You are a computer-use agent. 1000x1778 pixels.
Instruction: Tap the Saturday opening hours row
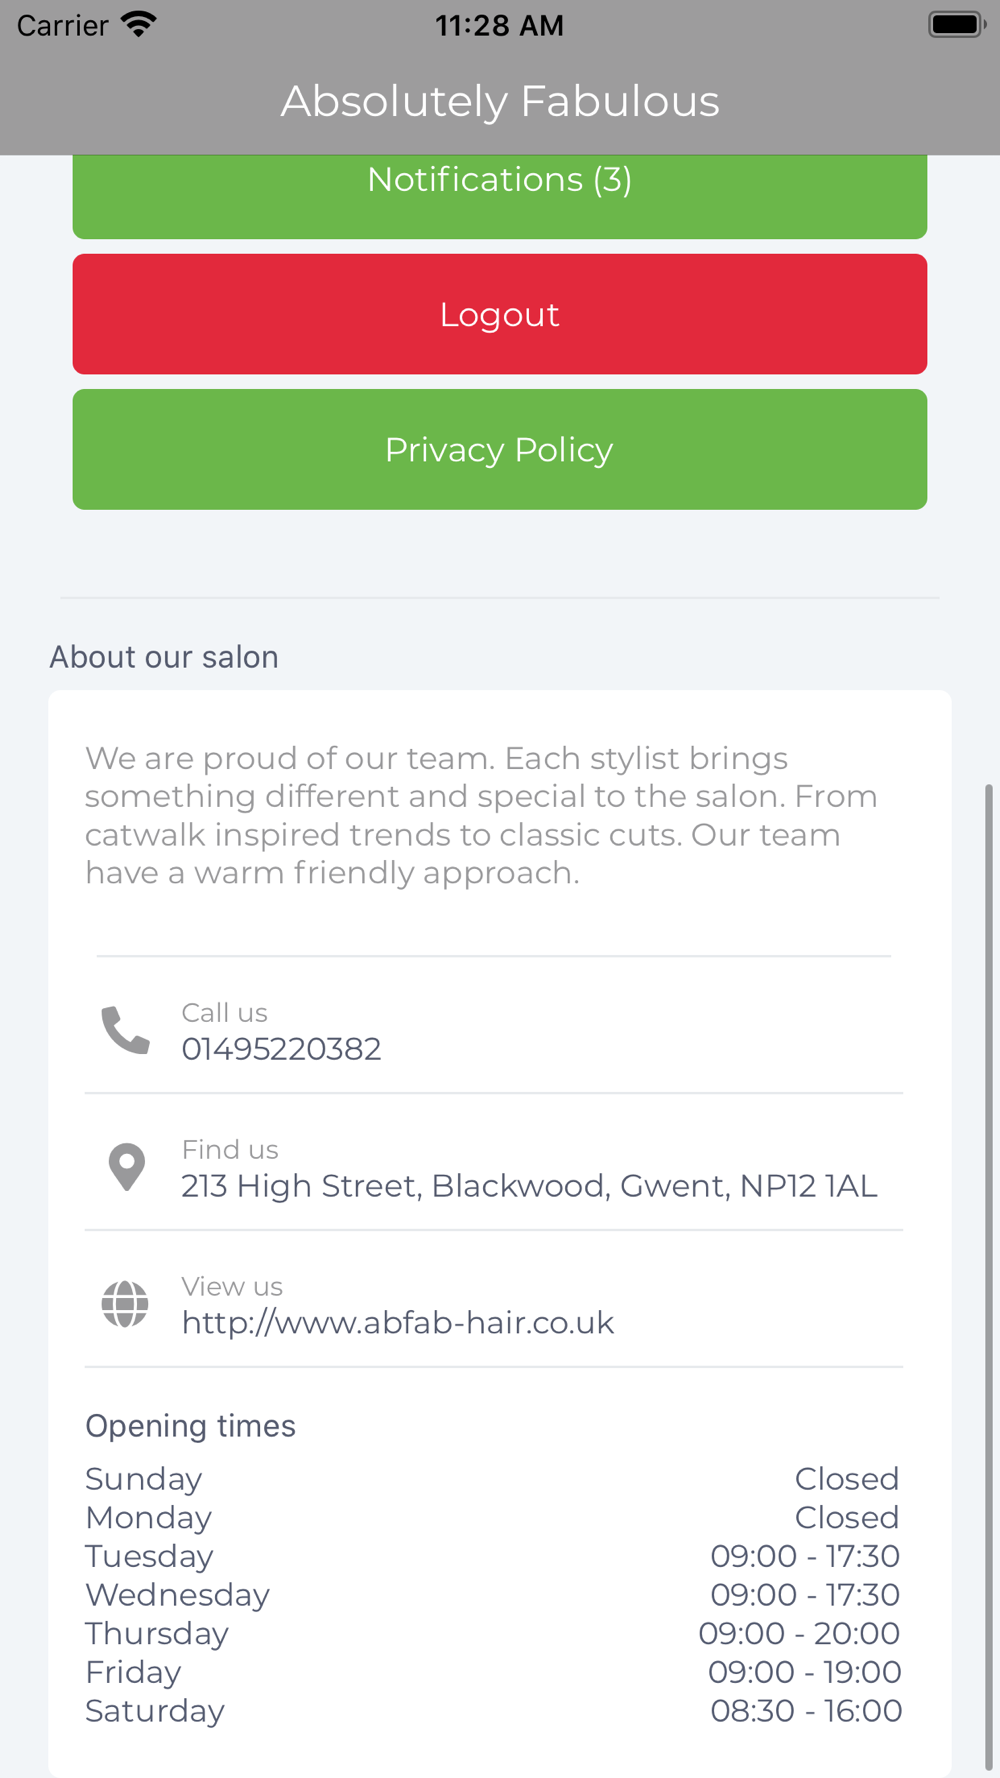[x=493, y=1711]
